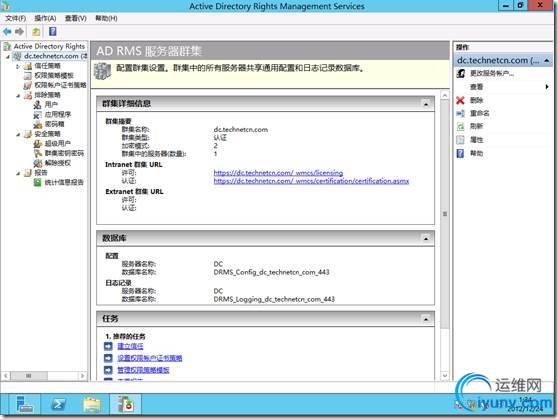
Task: Launch PowerShell from the taskbar
Action: pyautogui.click(x=58, y=404)
